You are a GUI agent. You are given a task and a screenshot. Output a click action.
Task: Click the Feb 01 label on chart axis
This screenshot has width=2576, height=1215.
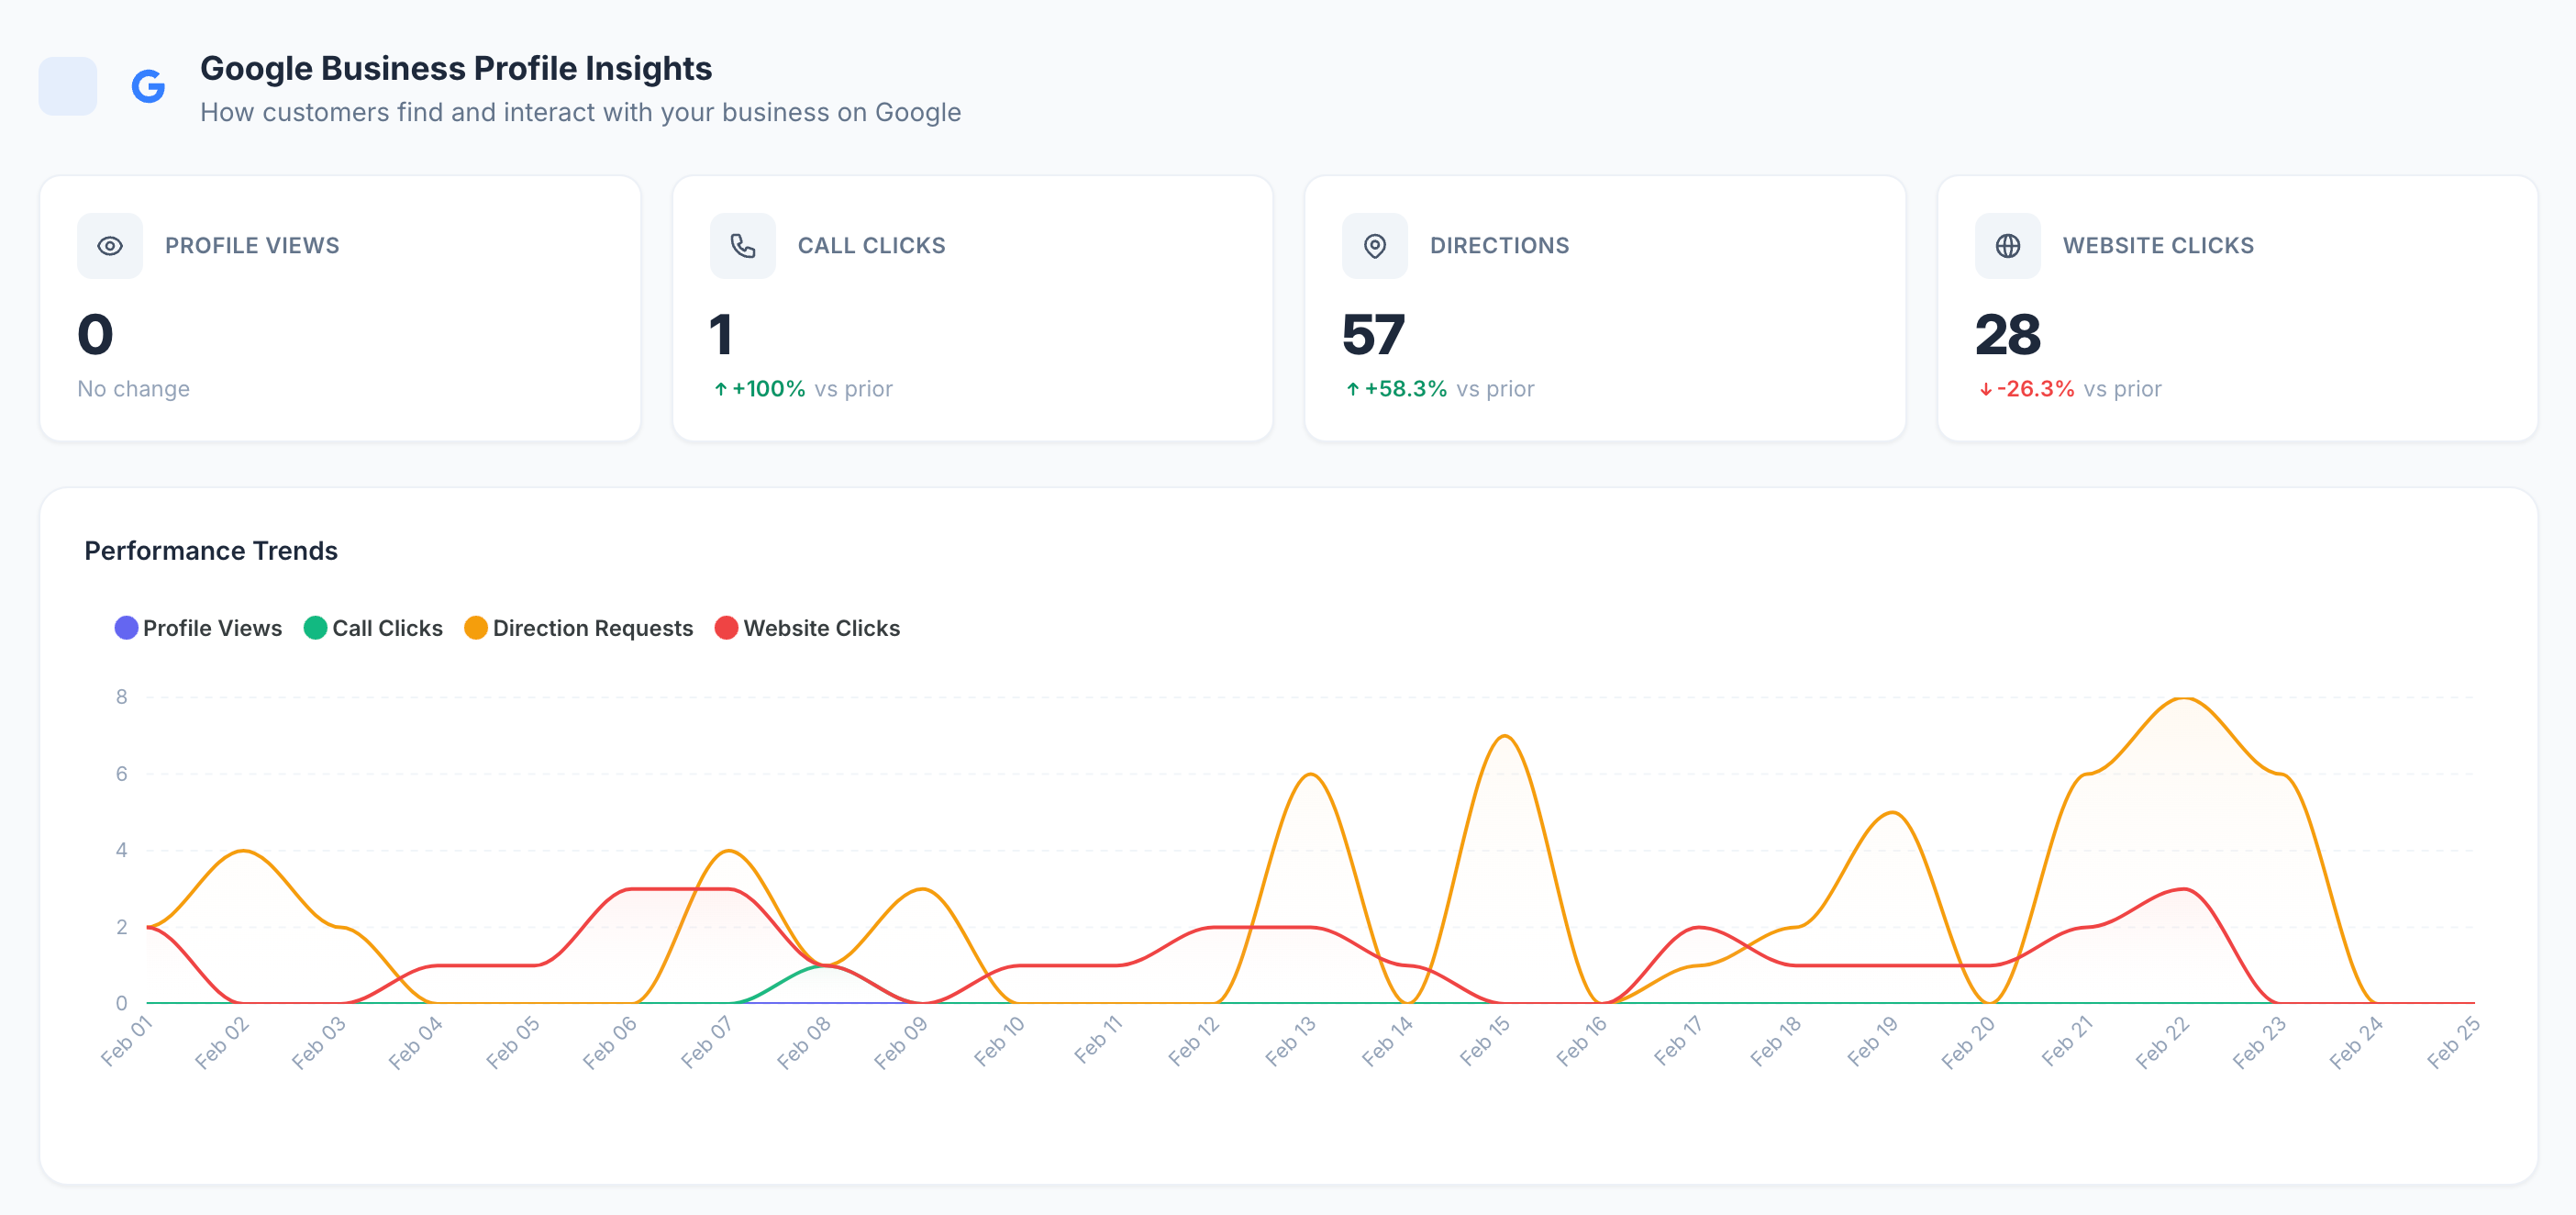[x=126, y=1042]
